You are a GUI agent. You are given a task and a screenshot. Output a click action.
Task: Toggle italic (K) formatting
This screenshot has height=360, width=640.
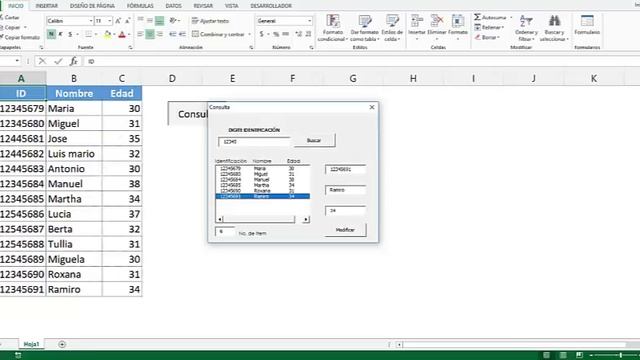(60, 34)
